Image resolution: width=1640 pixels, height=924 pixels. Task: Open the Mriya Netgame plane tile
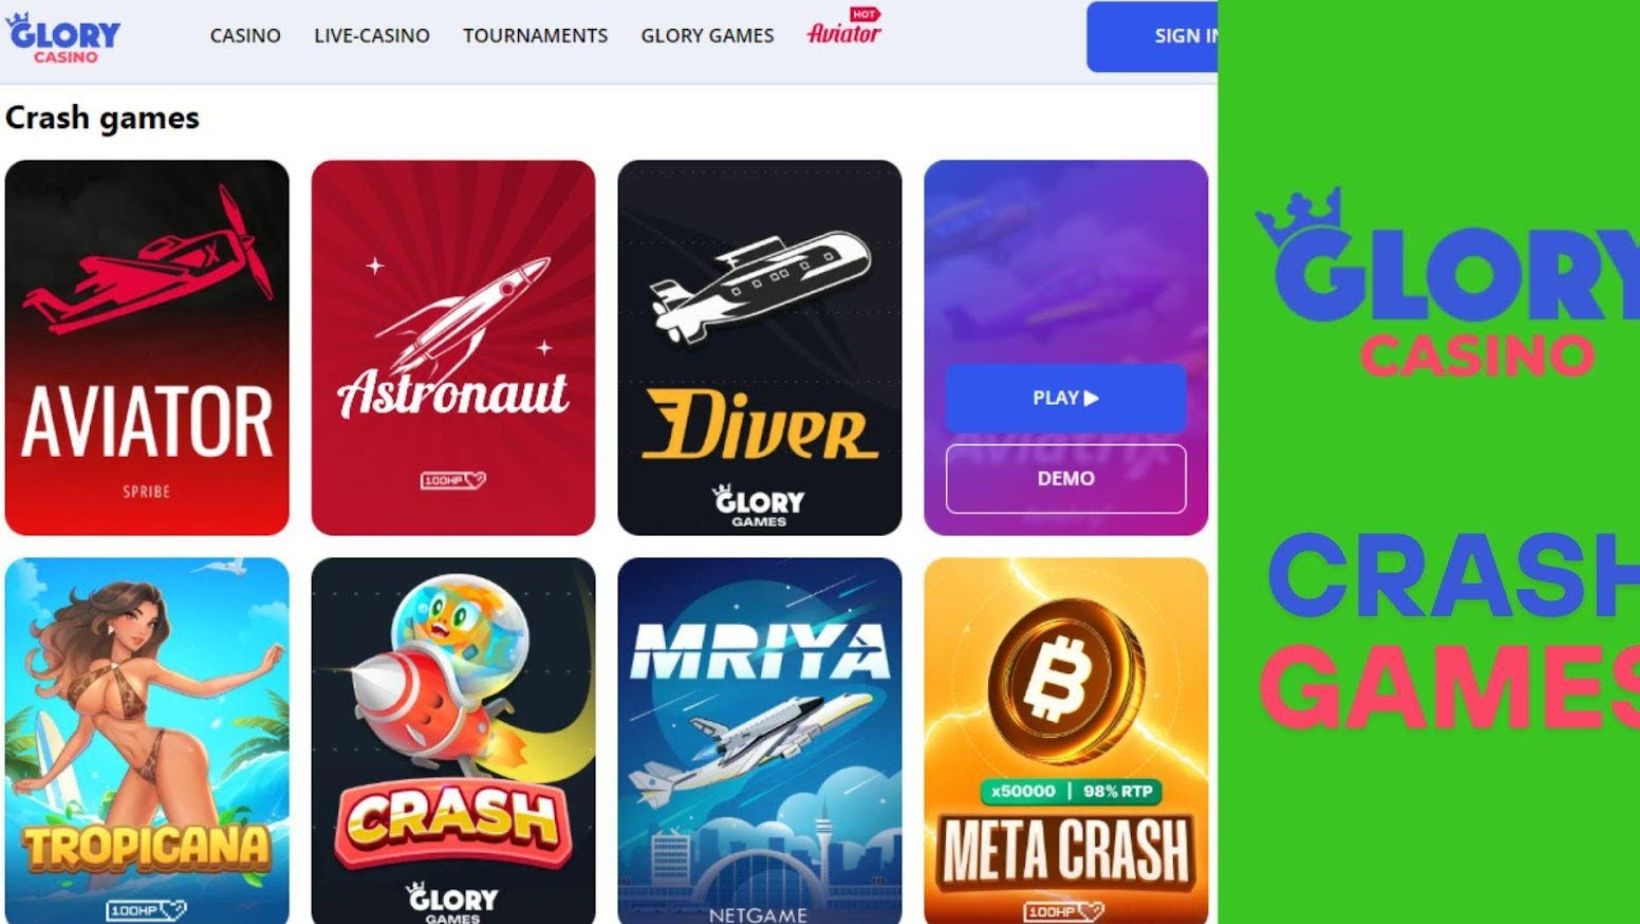760,741
